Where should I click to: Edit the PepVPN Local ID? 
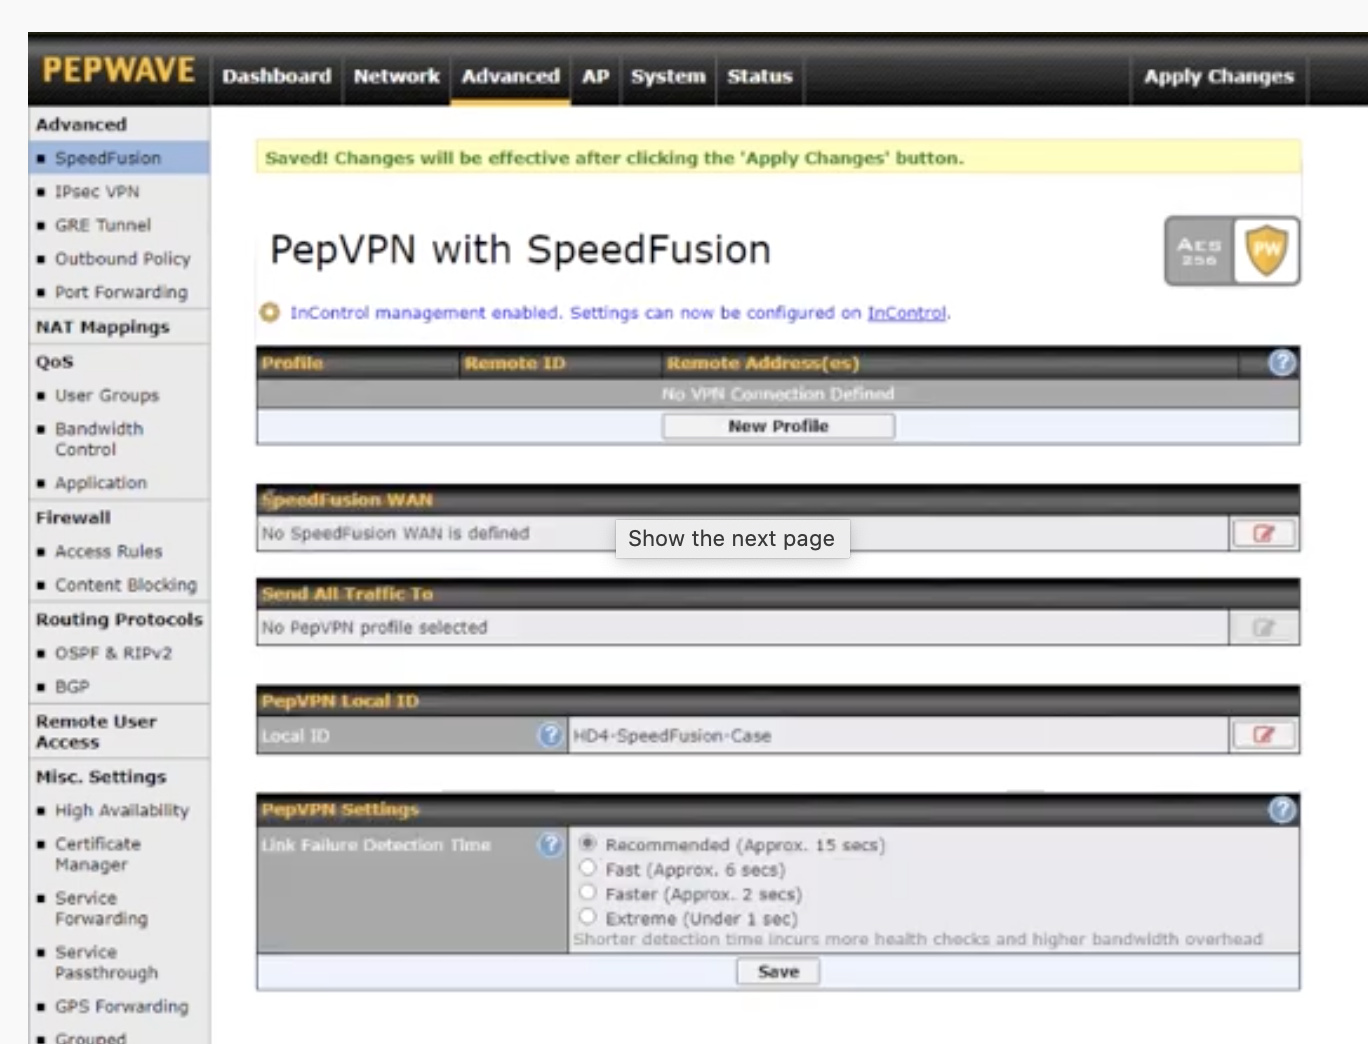coord(1264,736)
